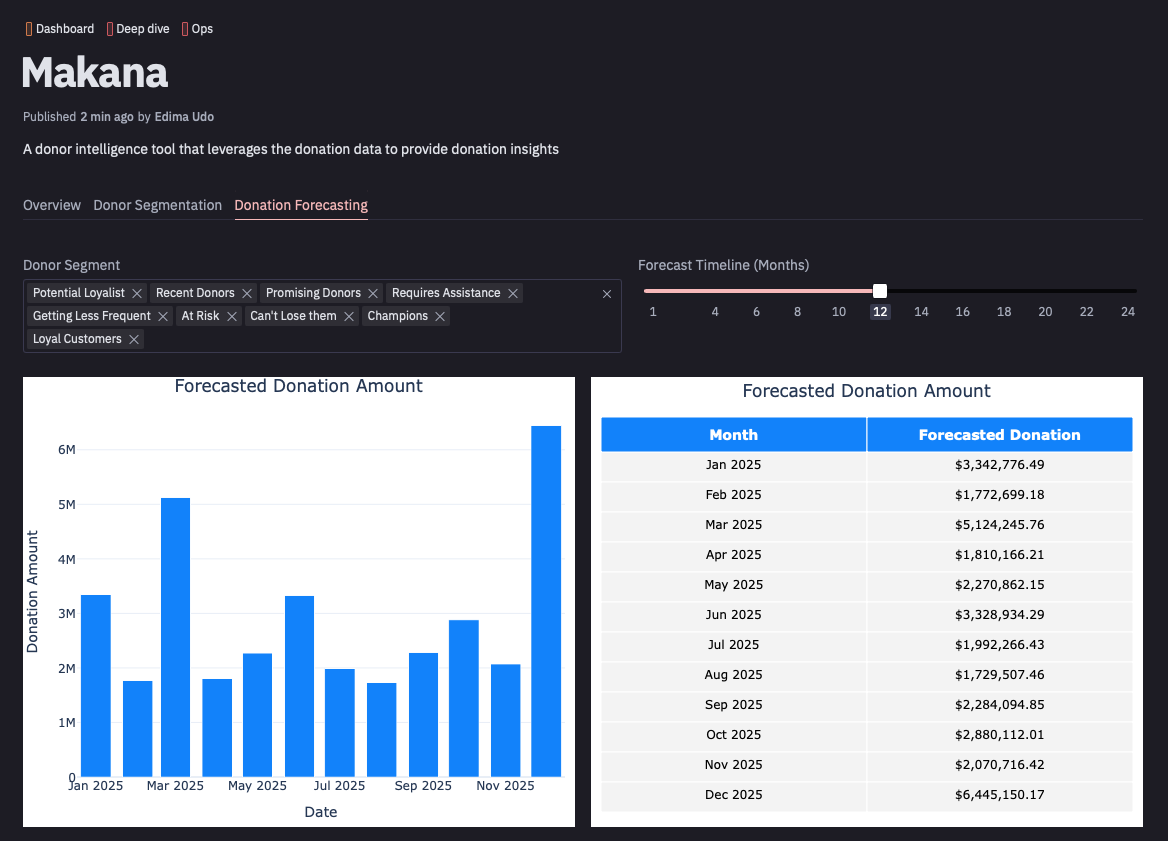Click the bar chart title text
The image size is (1168, 841).
[298, 386]
